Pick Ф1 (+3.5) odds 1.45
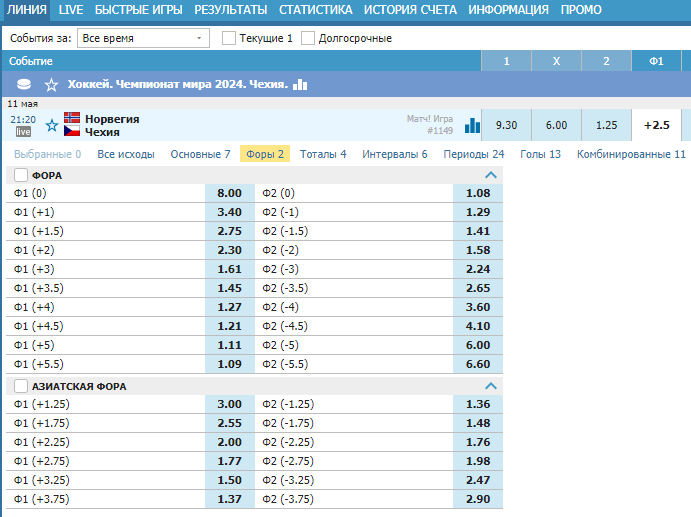691x517 pixels. tap(230, 288)
